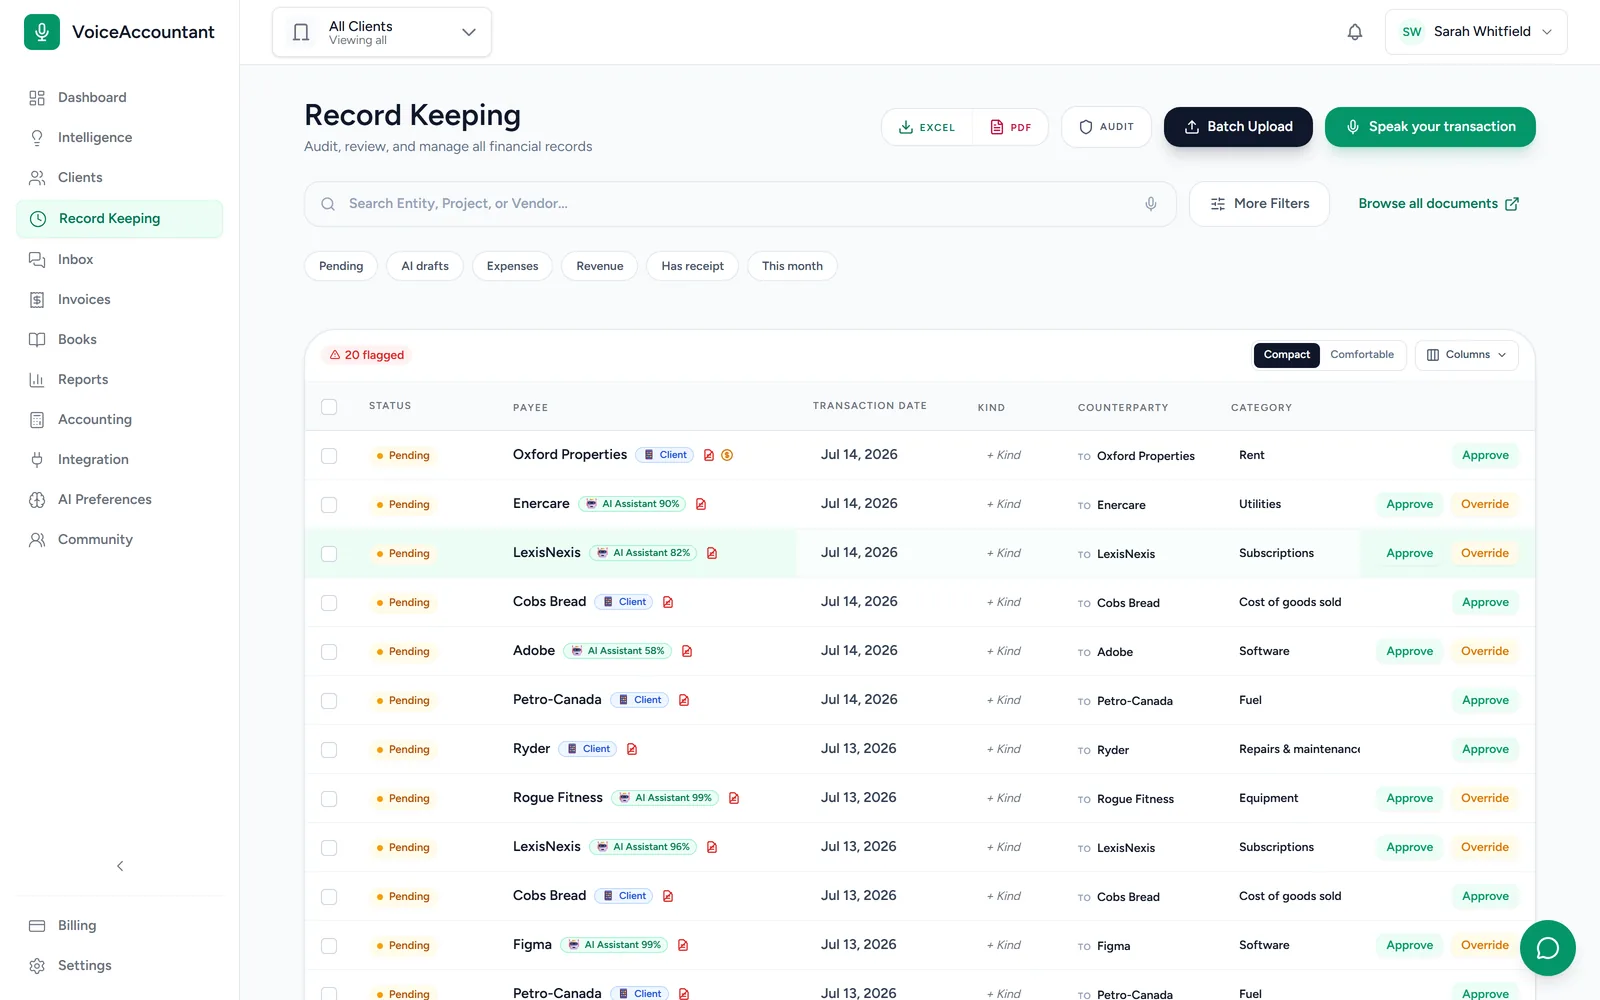Click the Dashboard icon in sidebar
The image size is (1600, 1000).
tap(37, 98)
